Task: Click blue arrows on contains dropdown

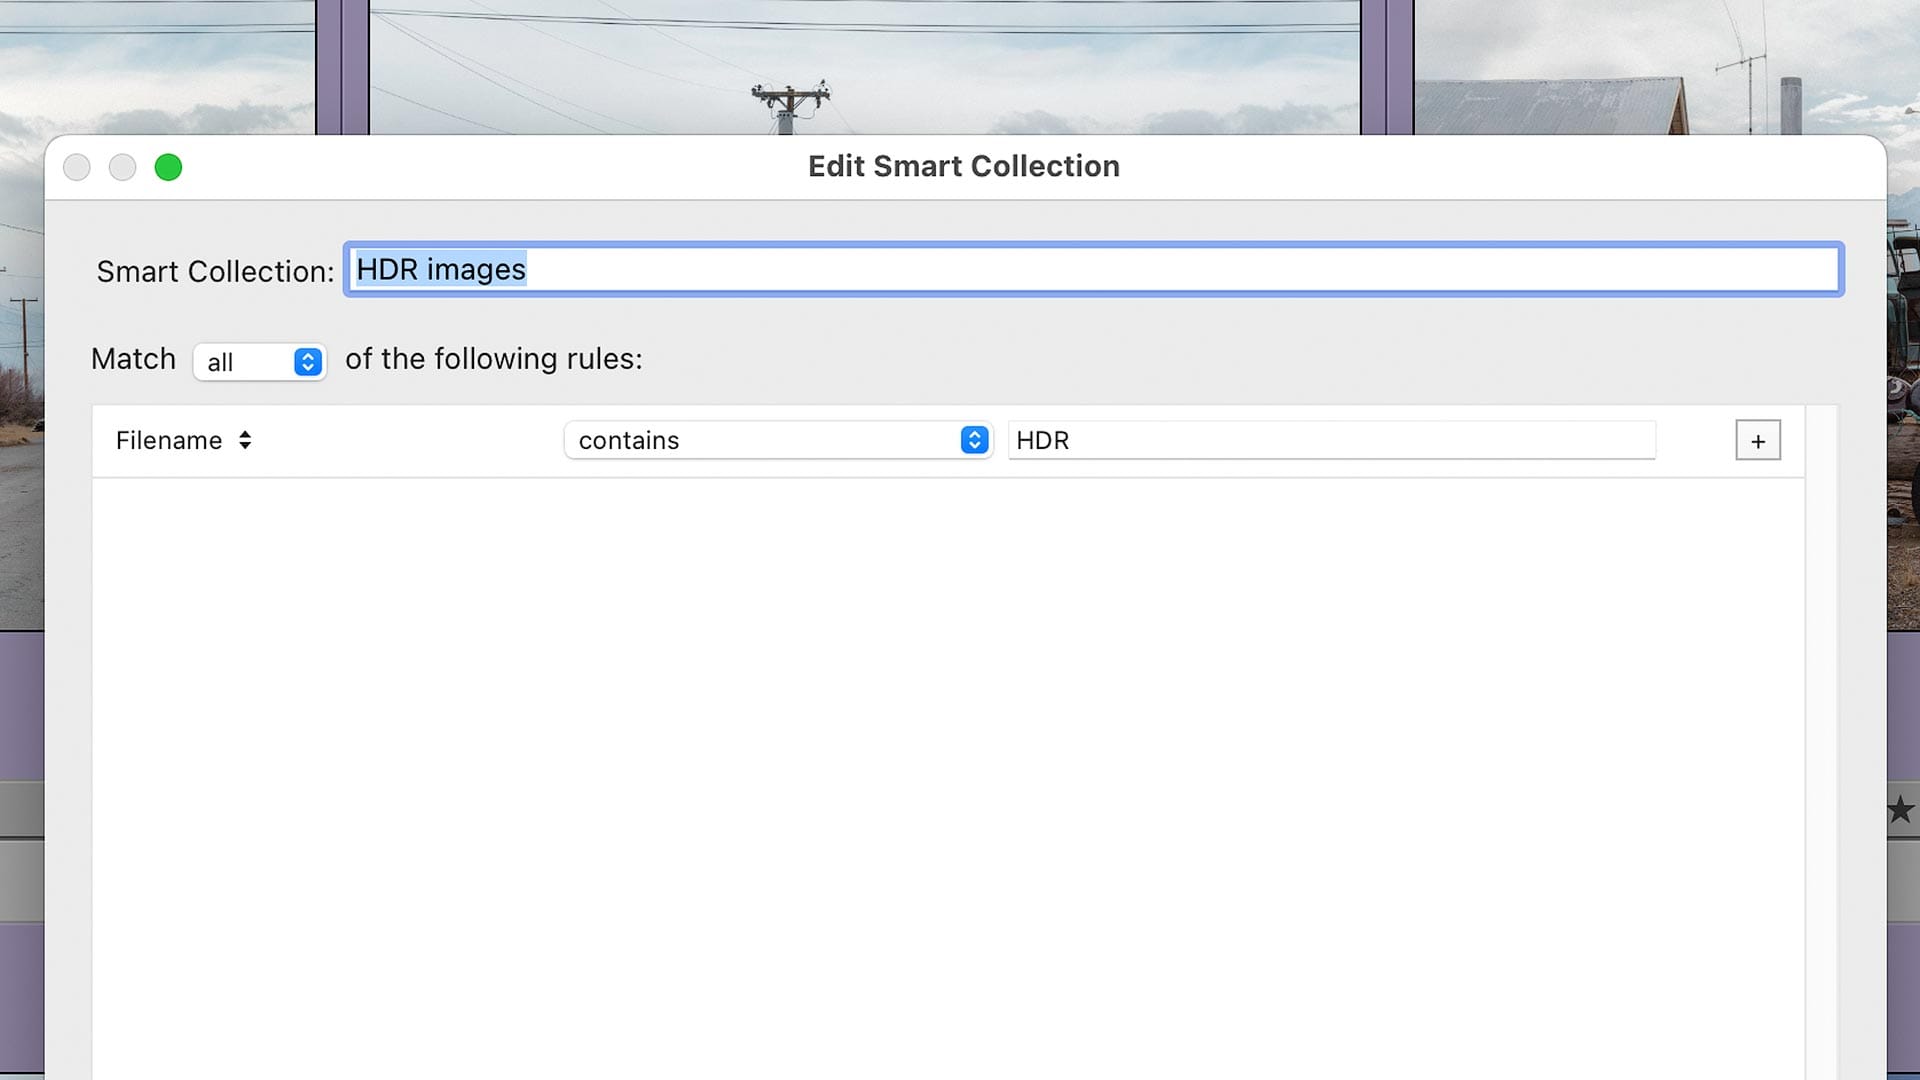Action: (x=974, y=440)
